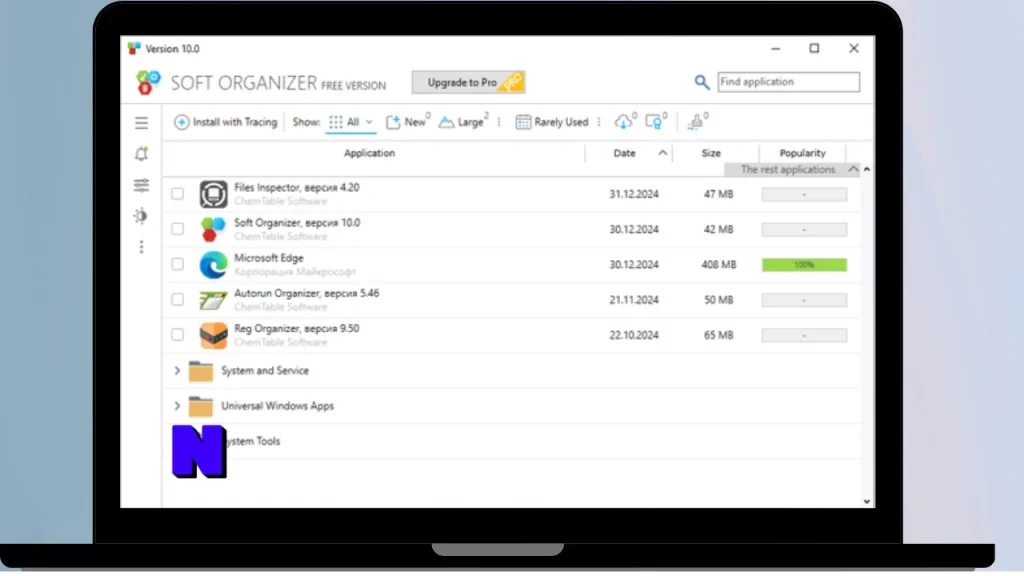Filter by Rarely Used applications
Viewport: 1024px width, 576px height.
point(552,122)
